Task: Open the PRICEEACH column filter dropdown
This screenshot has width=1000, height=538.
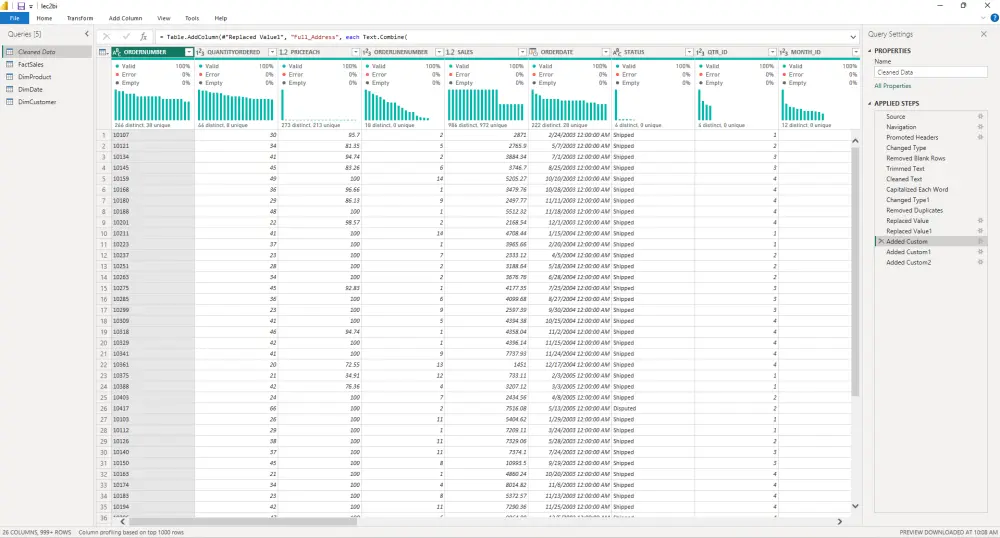Action: tap(356, 52)
